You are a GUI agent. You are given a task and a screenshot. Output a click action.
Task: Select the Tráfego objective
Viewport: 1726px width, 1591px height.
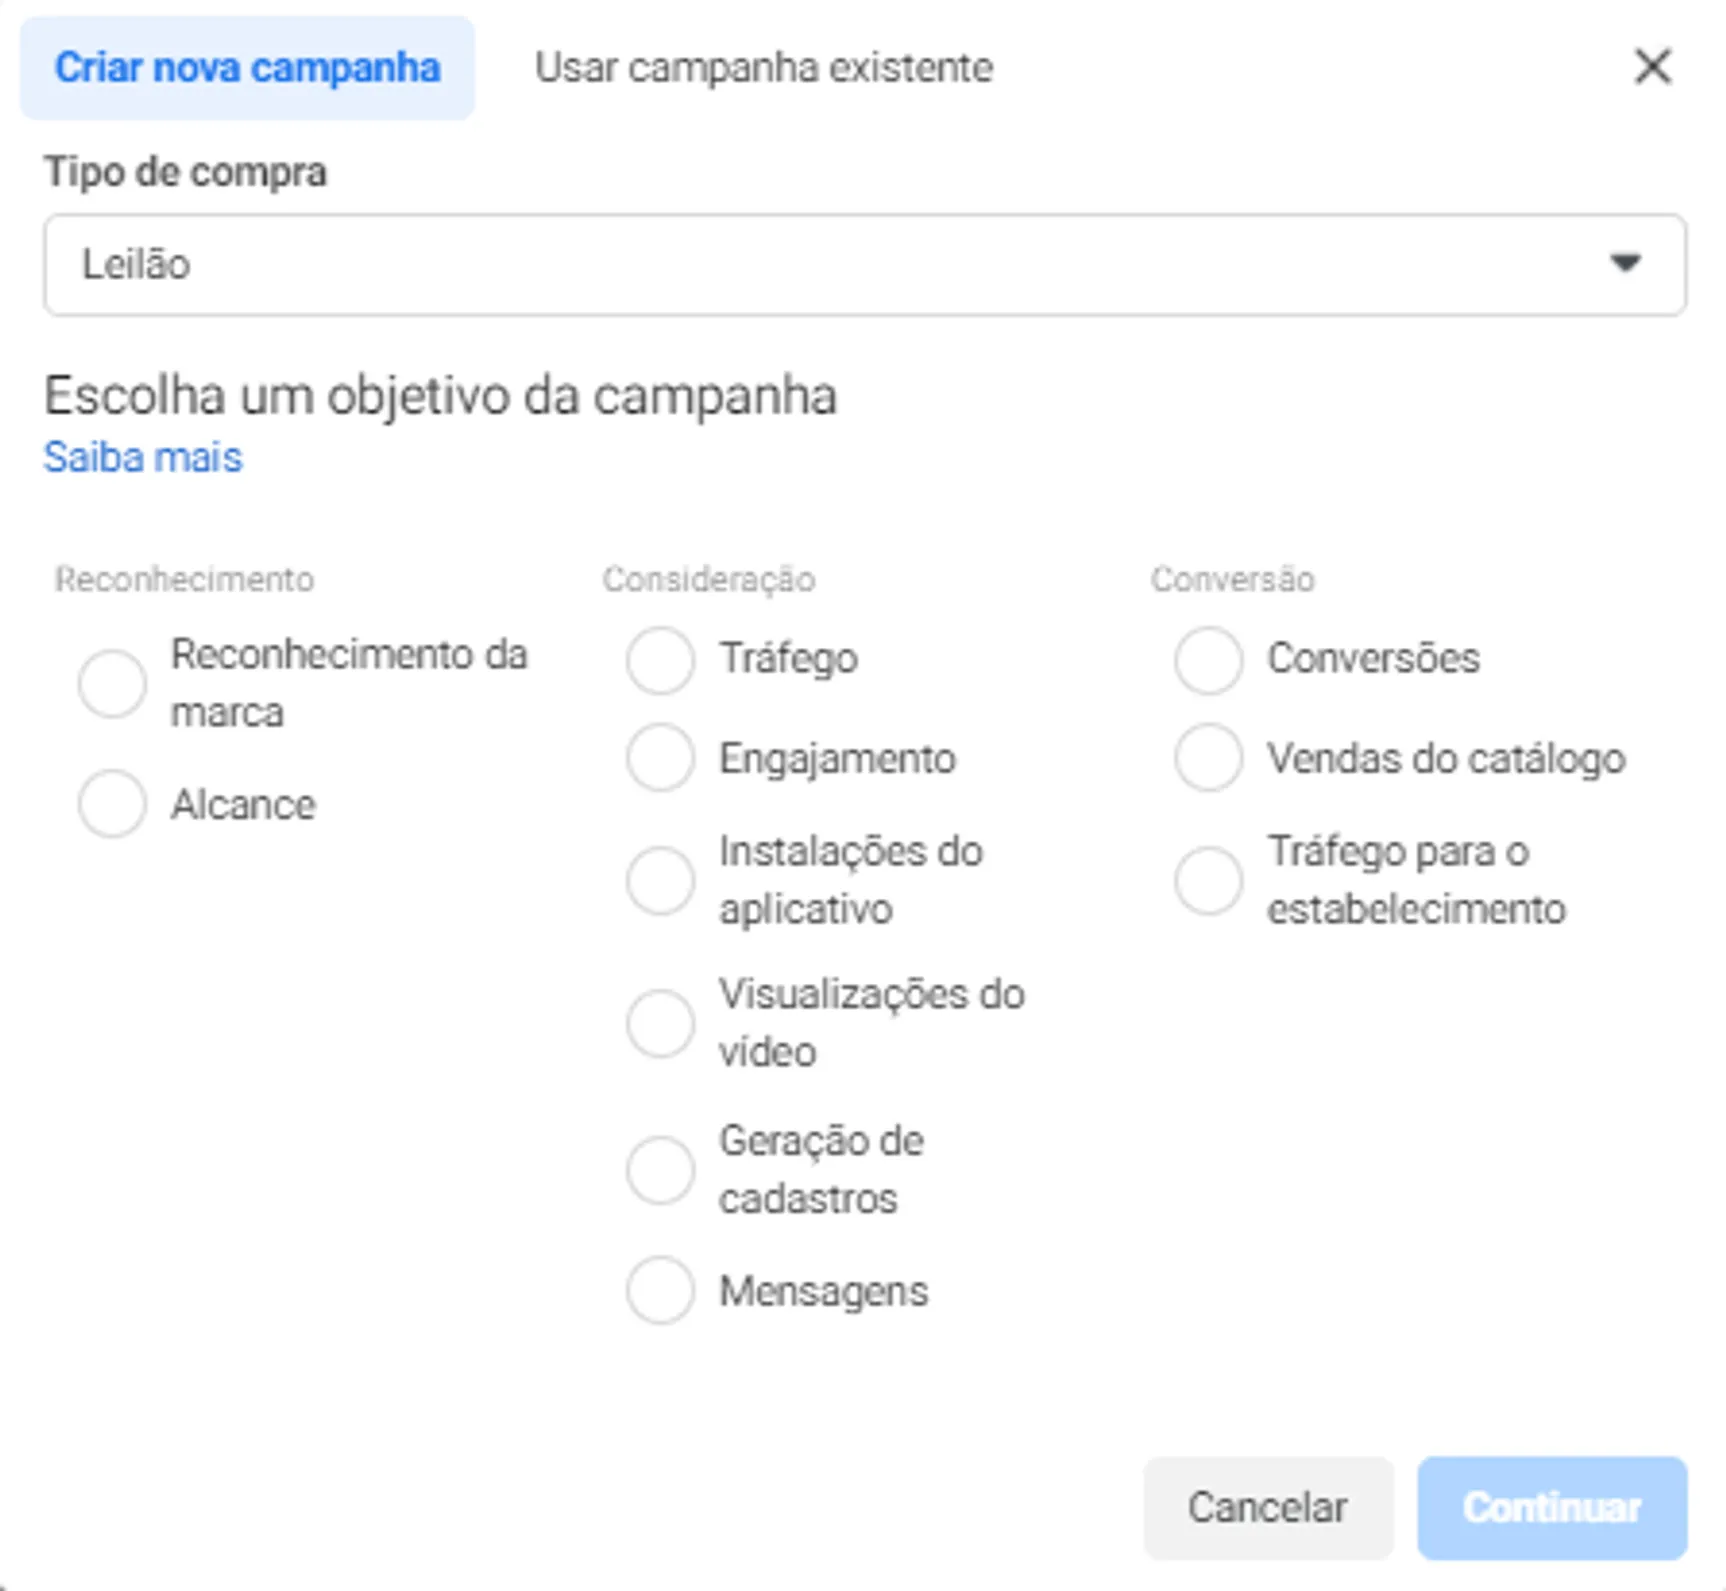(660, 660)
